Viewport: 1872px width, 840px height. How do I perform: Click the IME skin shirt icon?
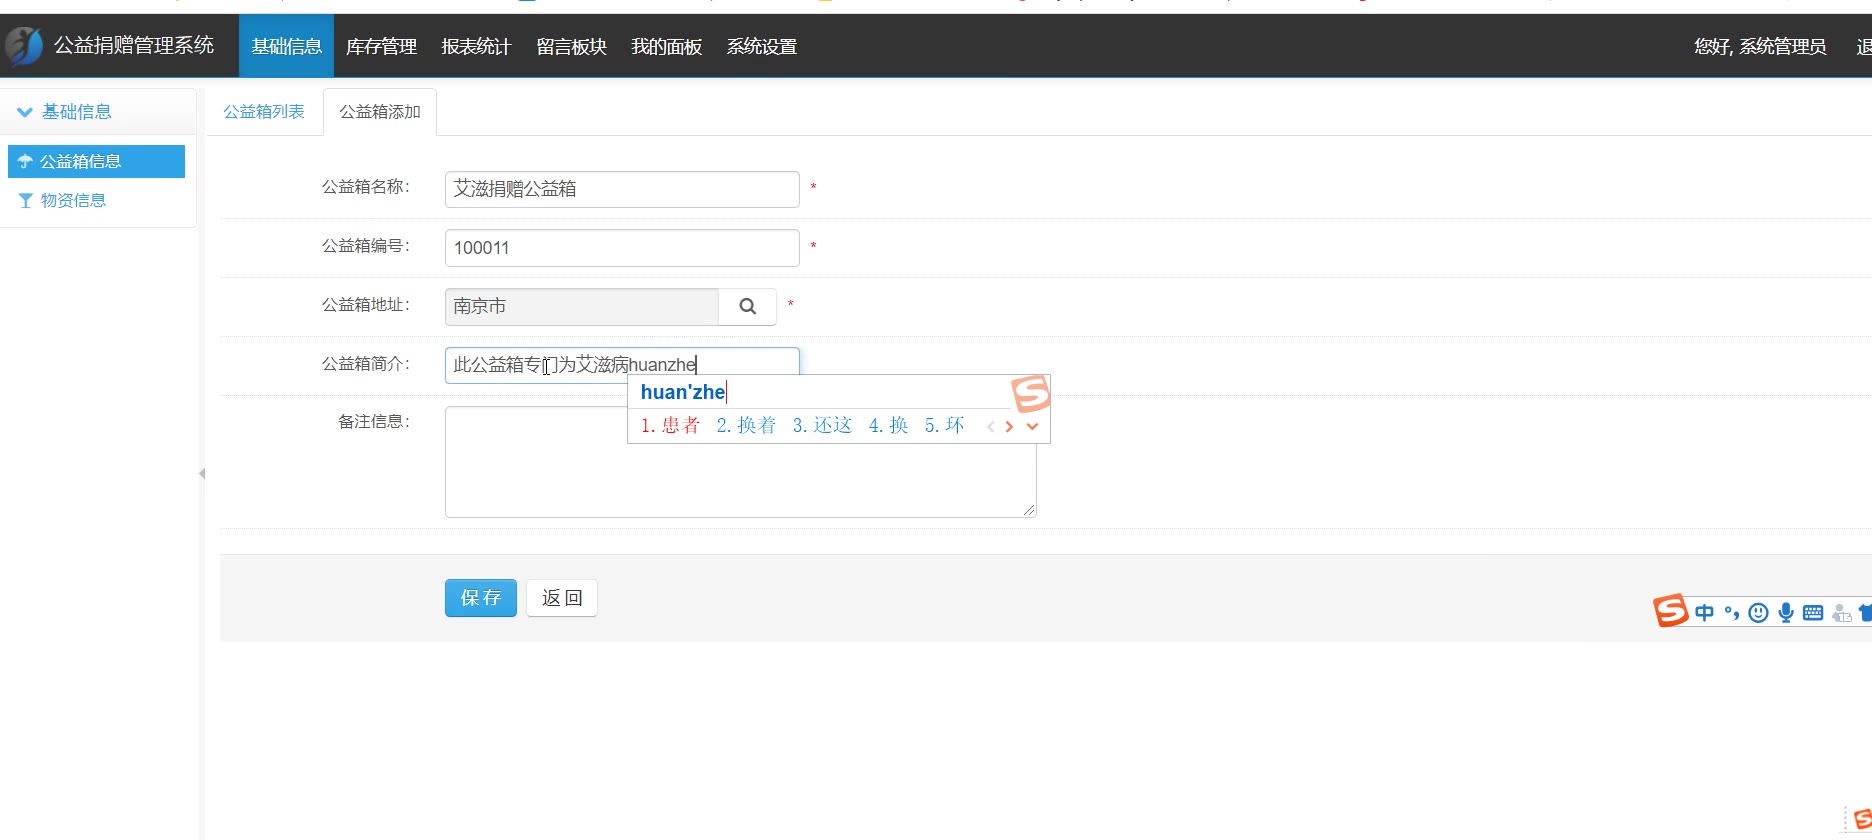[1865, 612]
